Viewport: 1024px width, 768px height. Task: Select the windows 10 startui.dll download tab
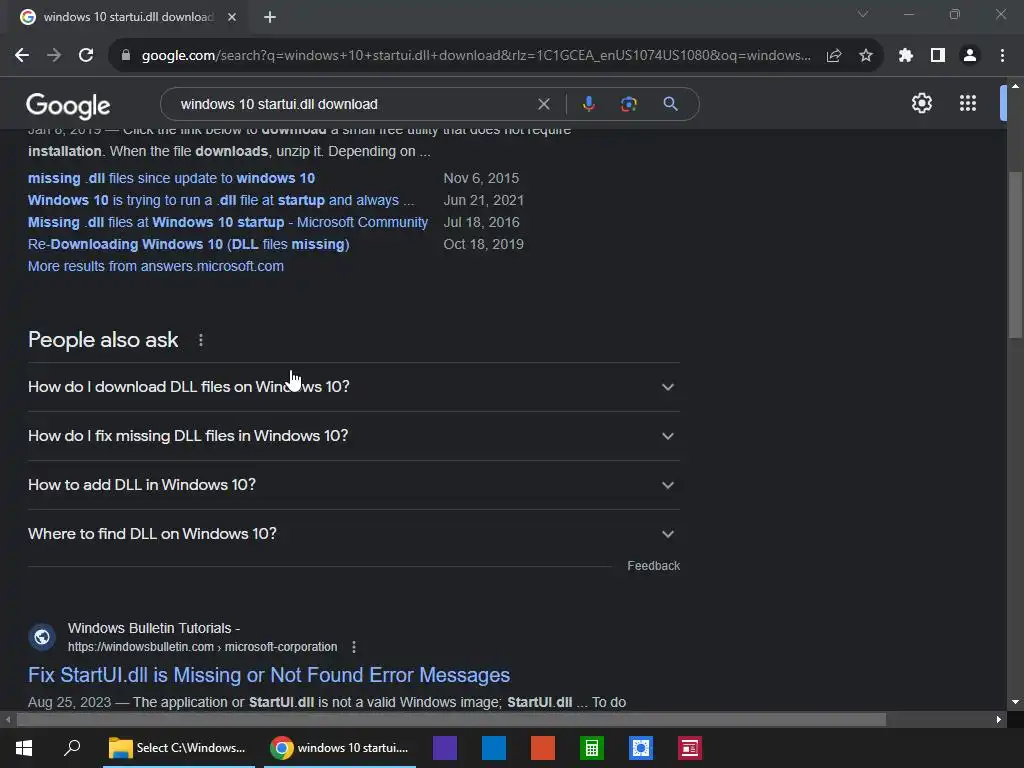point(128,17)
